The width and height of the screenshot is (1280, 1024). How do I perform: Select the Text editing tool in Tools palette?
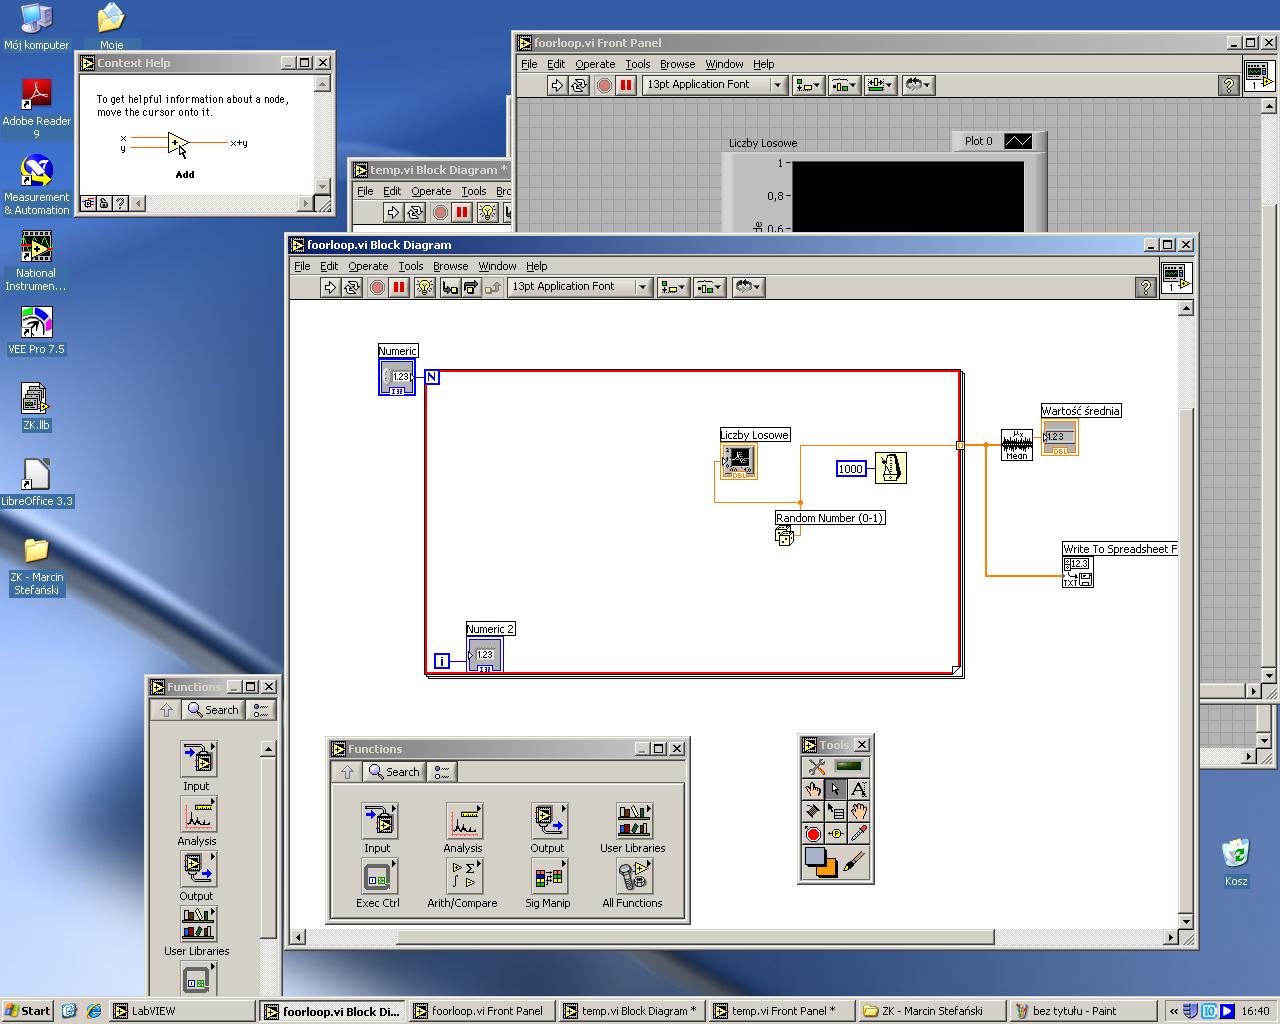click(858, 789)
